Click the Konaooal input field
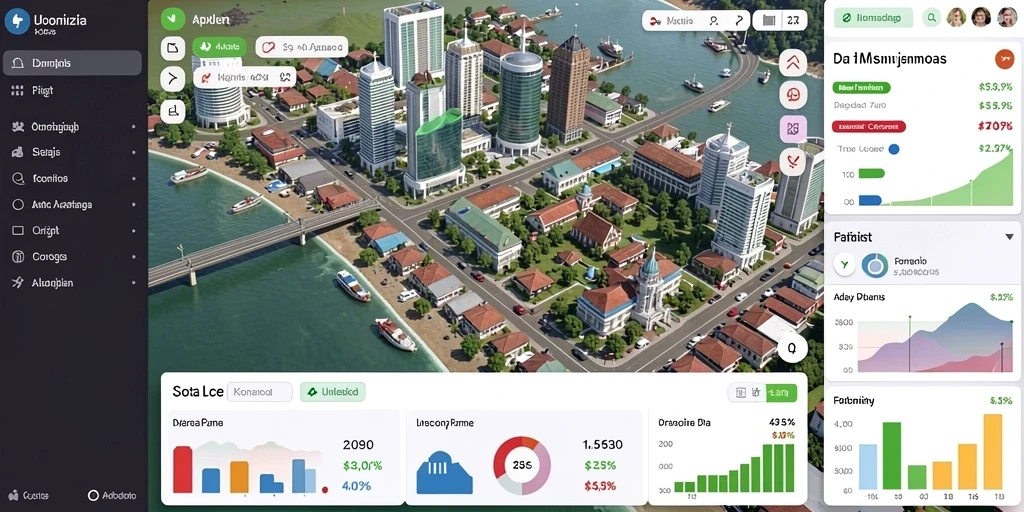This screenshot has width=1024, height=512. coord(260,392)
